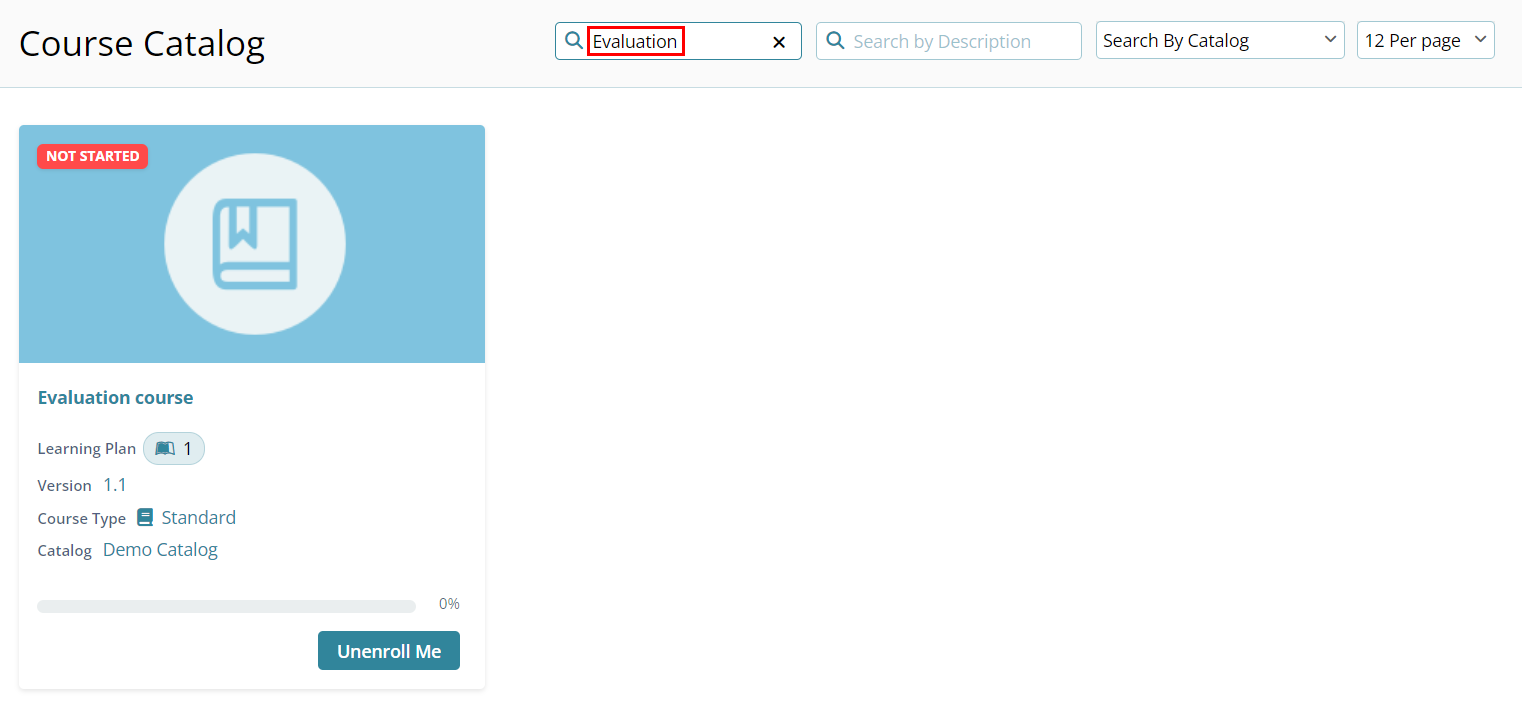Click the course progress bar
Viewport: 1522px width, 704px height.
[226, 606]
